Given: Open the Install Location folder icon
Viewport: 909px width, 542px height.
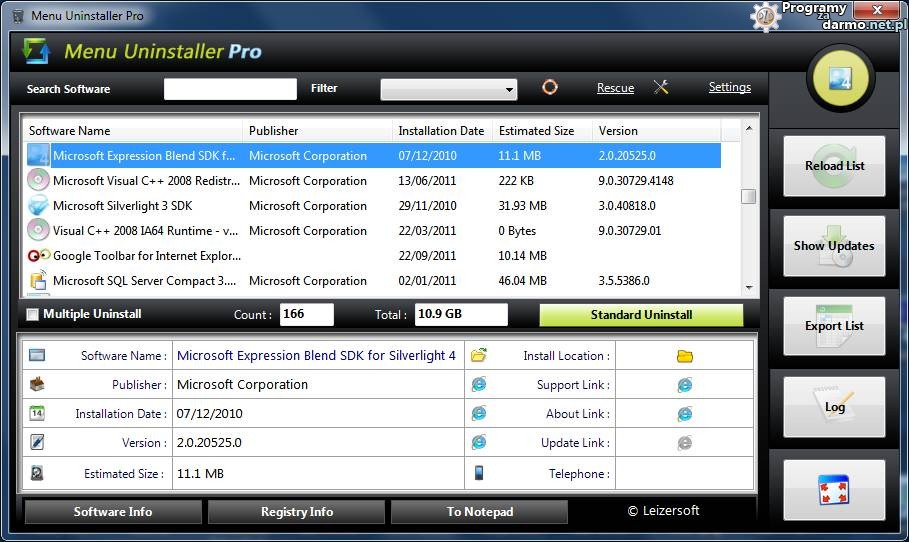Looking at the screenshot, I should pyautogui.click(x=684, y=356).
